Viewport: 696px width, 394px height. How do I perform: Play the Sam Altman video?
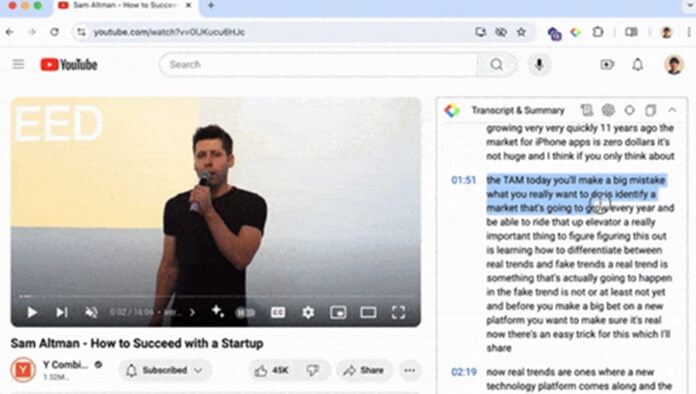click(32, 312)
